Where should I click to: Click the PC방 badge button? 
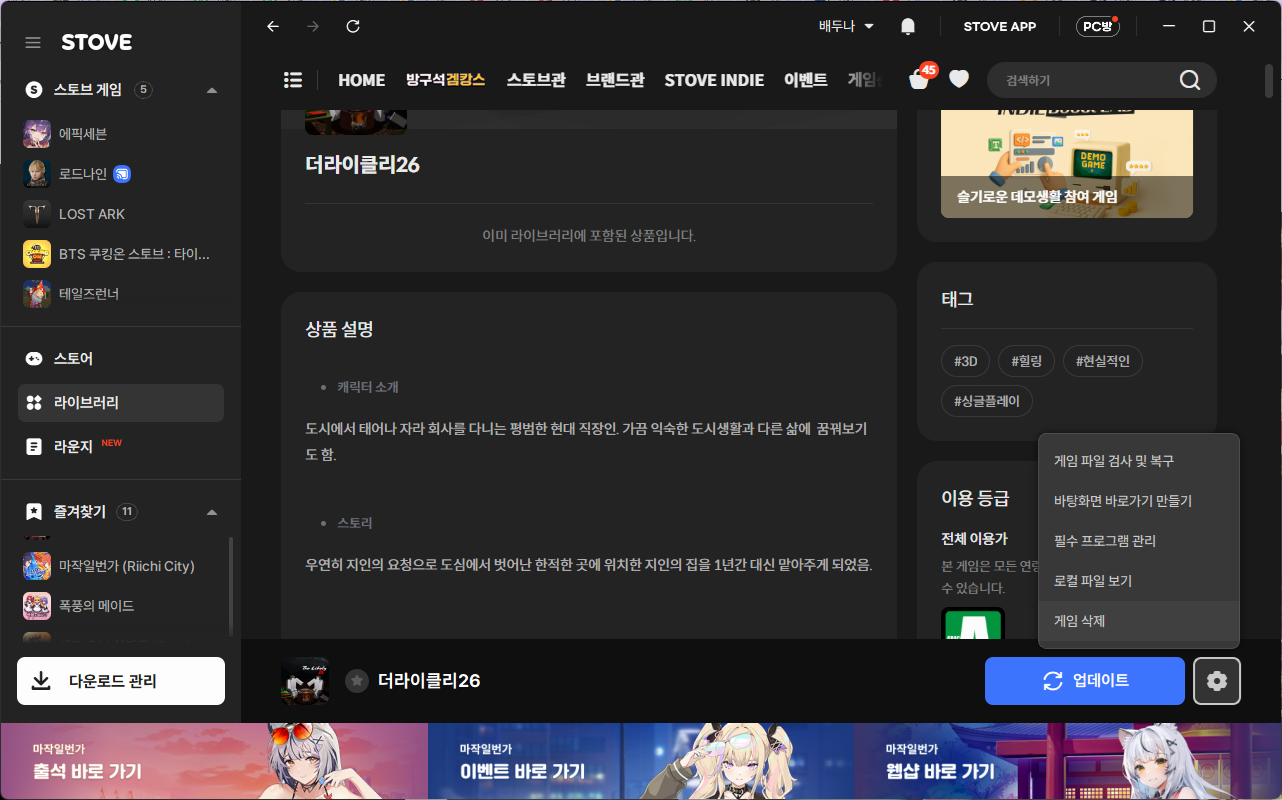pos(1097,27)
